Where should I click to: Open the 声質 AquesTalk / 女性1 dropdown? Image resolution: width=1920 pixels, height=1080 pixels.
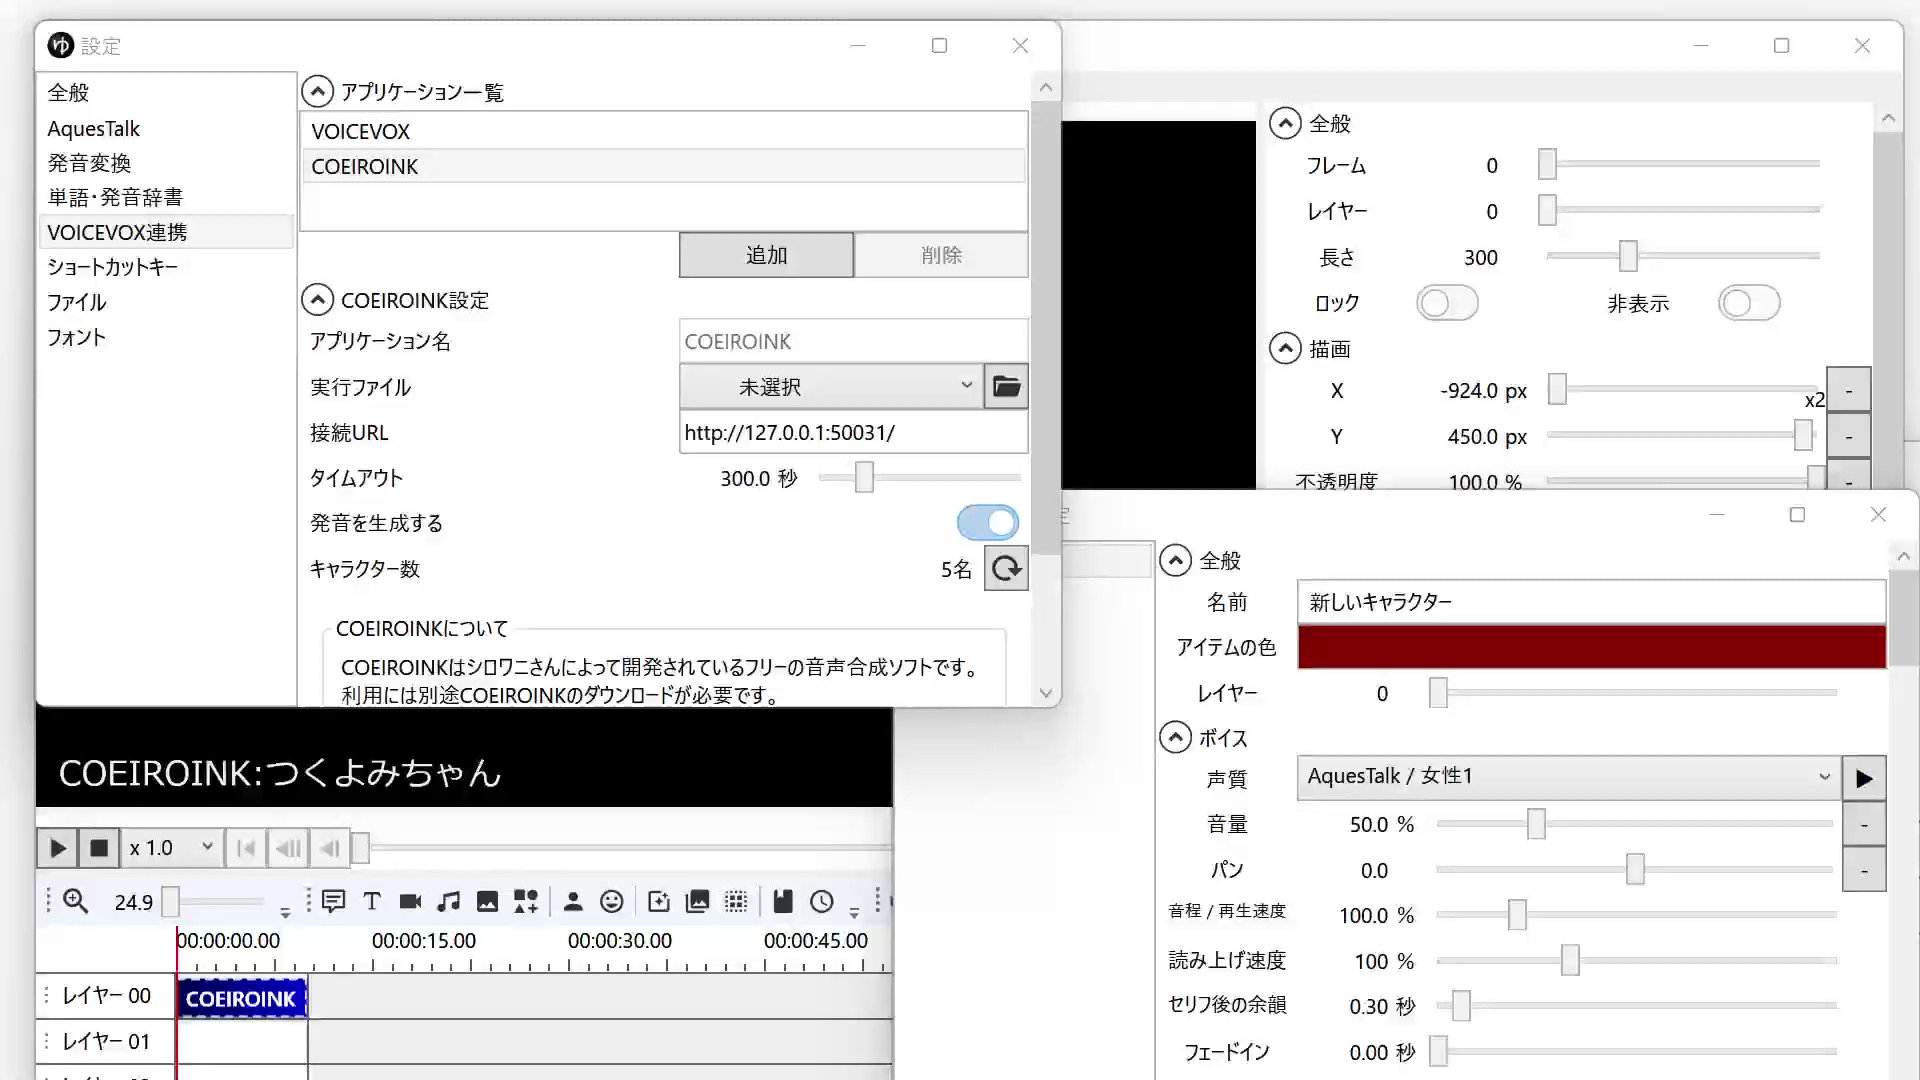coord(1568,778)
